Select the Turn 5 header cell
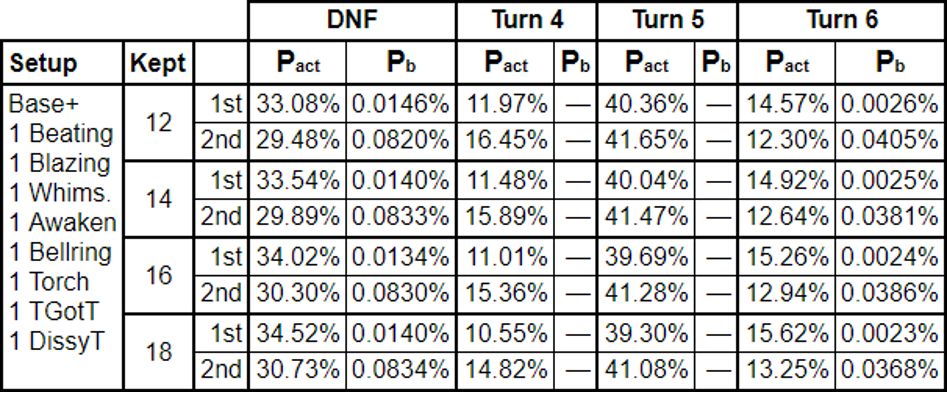Image resolution: width=947 pixels, height=393 pixels. coord(667,21)
